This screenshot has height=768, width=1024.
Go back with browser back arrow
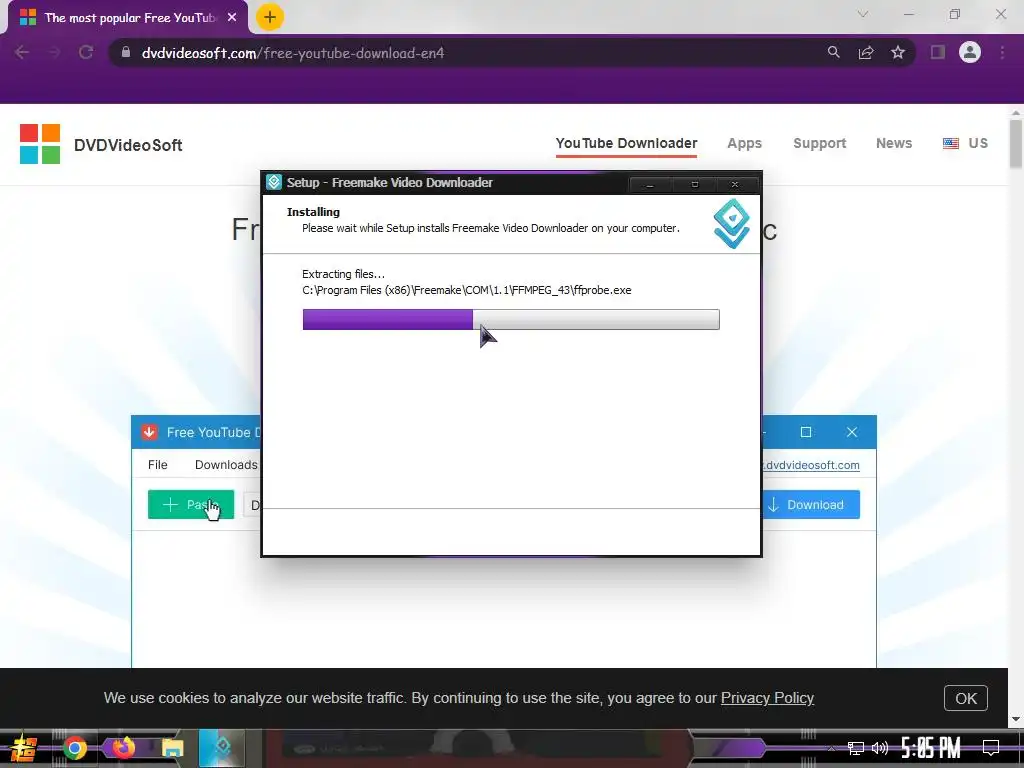pyautogui.click(x=22, y=53)
